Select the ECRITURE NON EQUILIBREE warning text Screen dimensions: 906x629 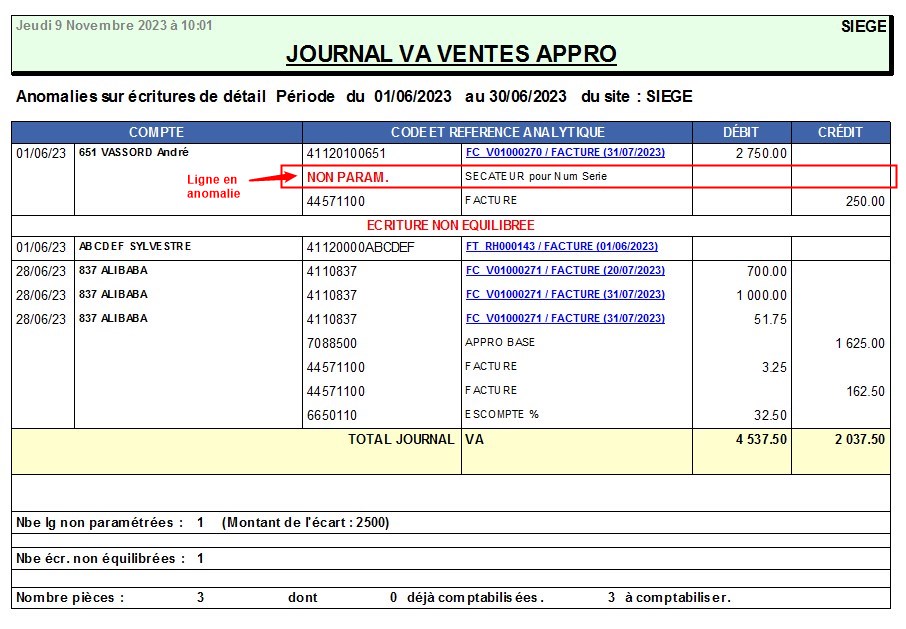(x=450, y=225)
